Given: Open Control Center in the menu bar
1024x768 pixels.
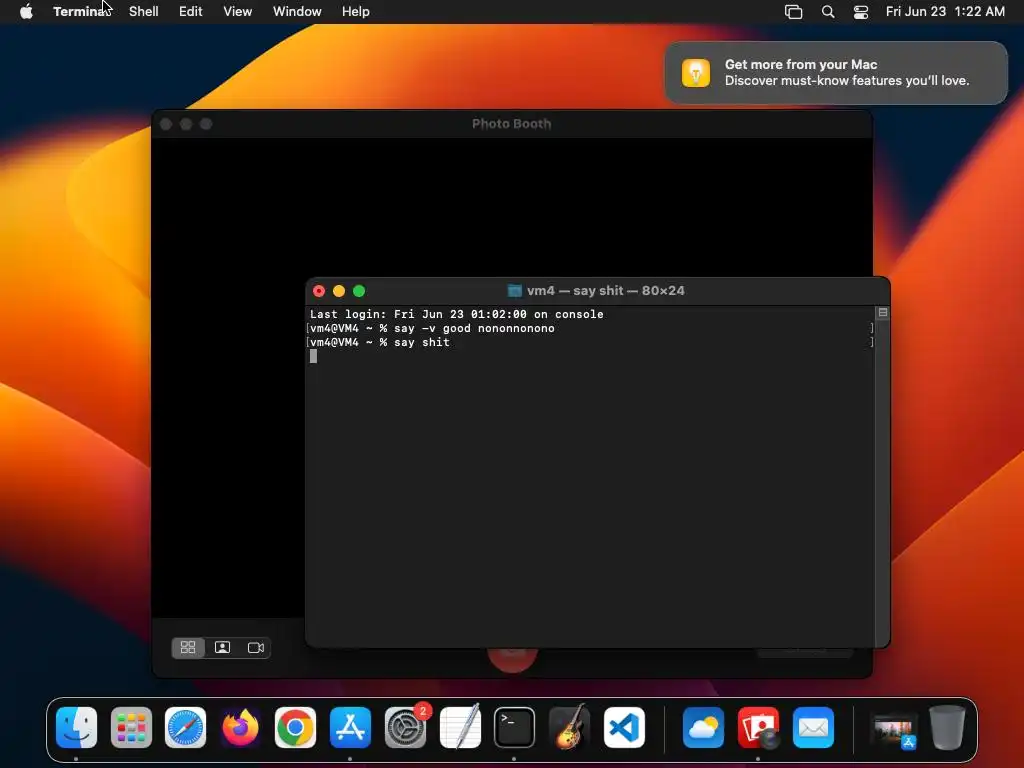Looking at the screenshot, I should [861, 12].
